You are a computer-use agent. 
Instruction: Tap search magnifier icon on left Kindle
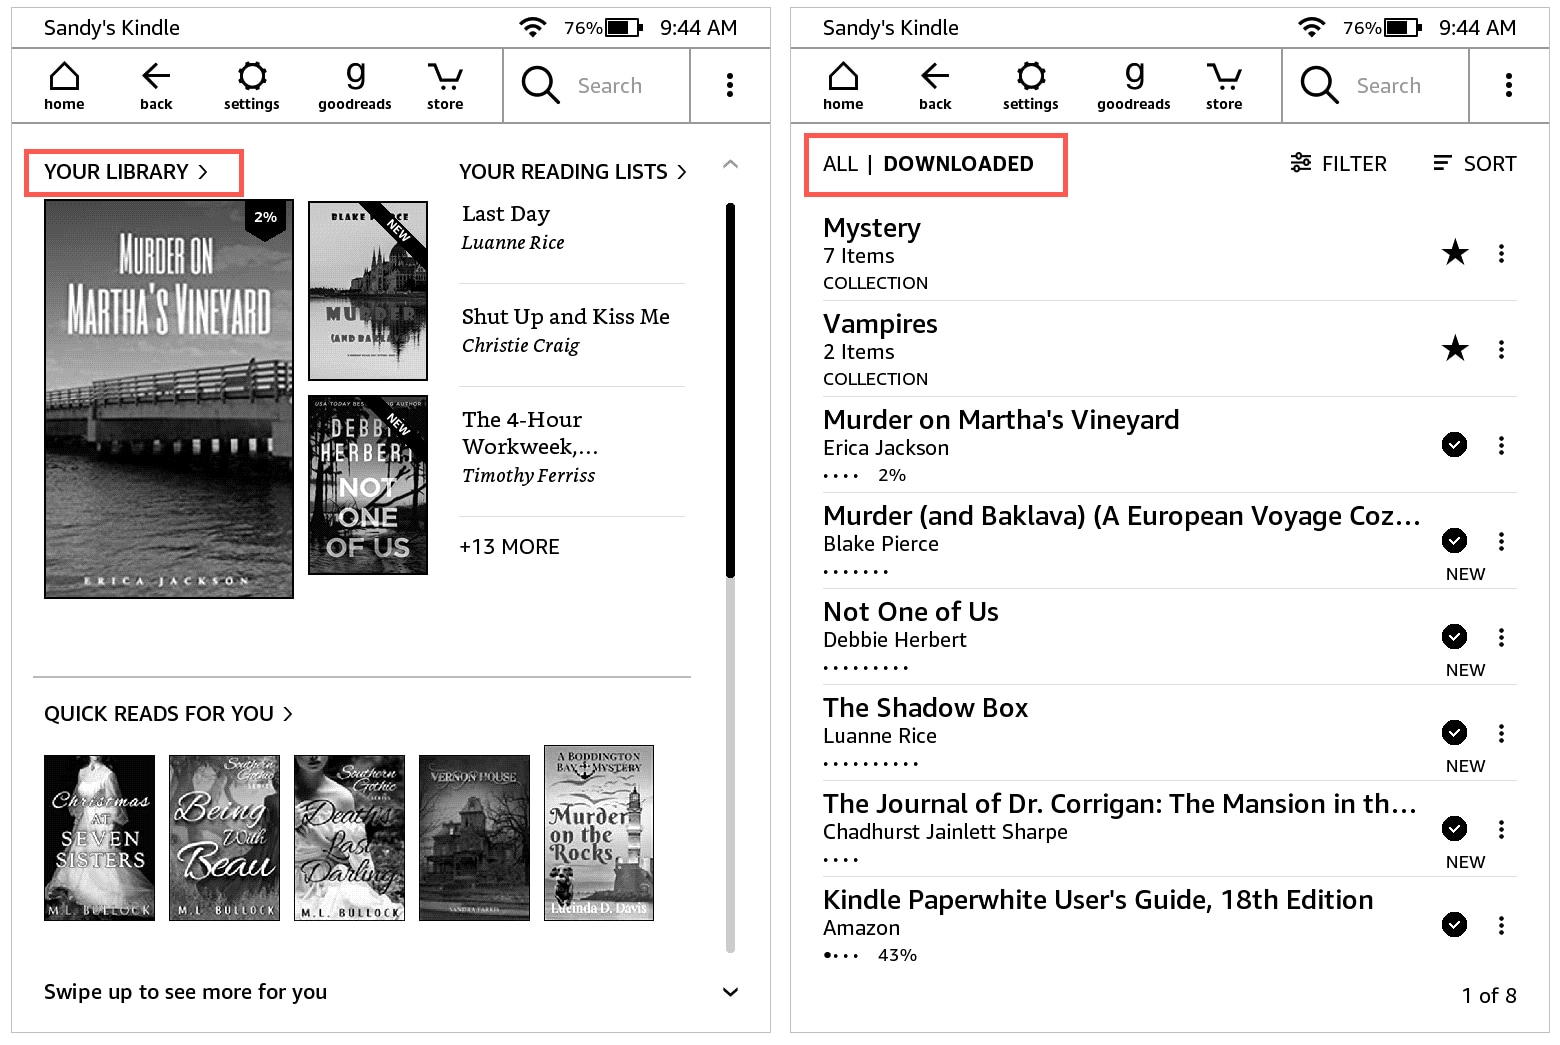540,85
